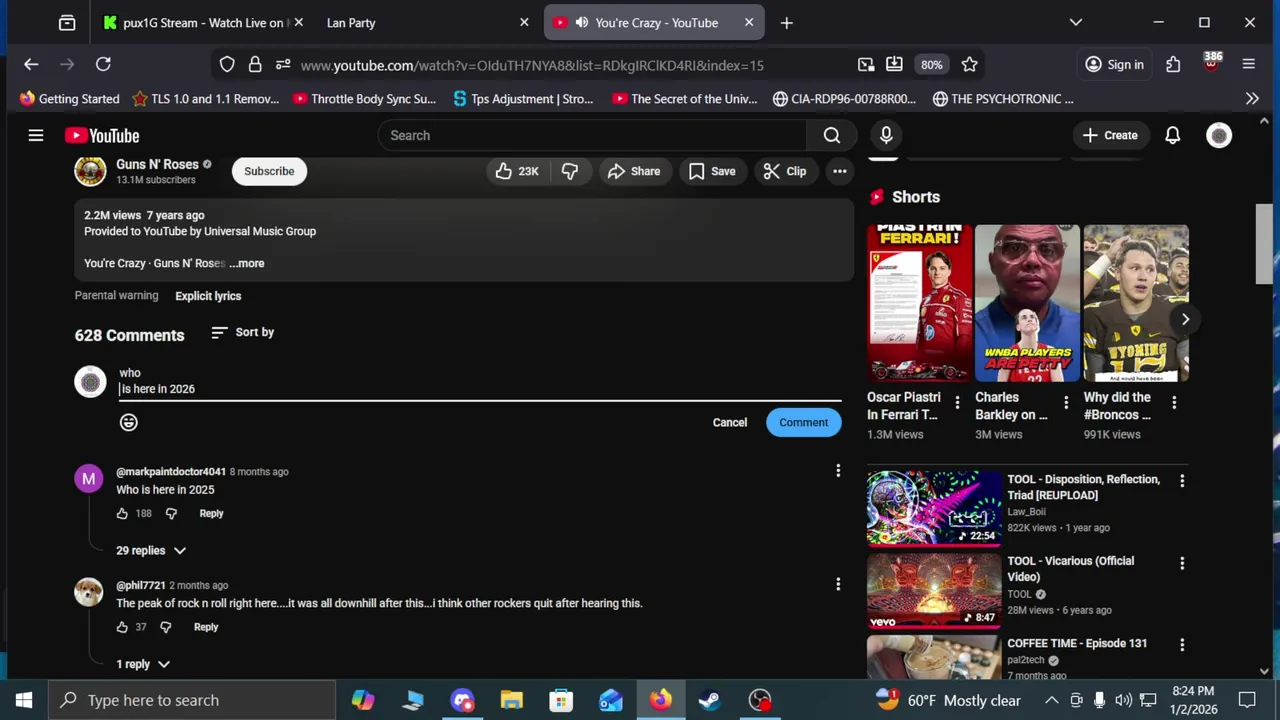Mute You're Crazy tab audio icon
The width and height of the screenshot is (1280, 720).
click(x=581, y=22)
